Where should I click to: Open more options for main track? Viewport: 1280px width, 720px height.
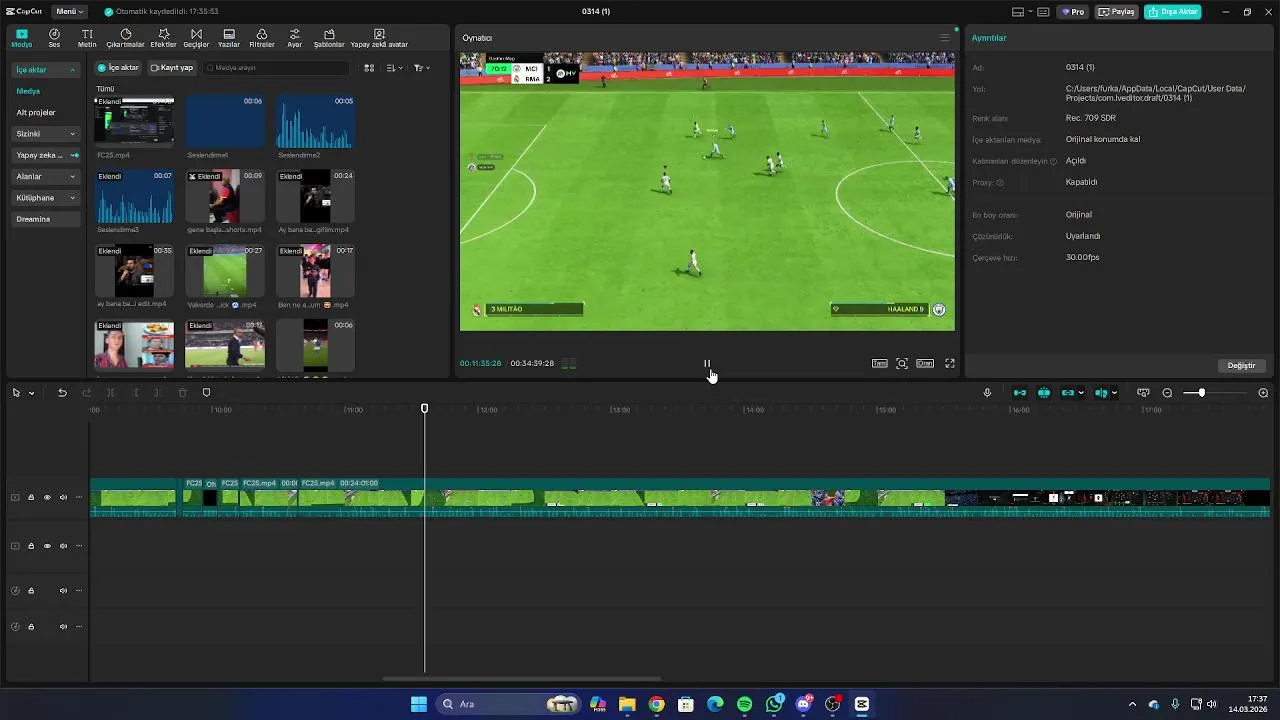[79, 497]
